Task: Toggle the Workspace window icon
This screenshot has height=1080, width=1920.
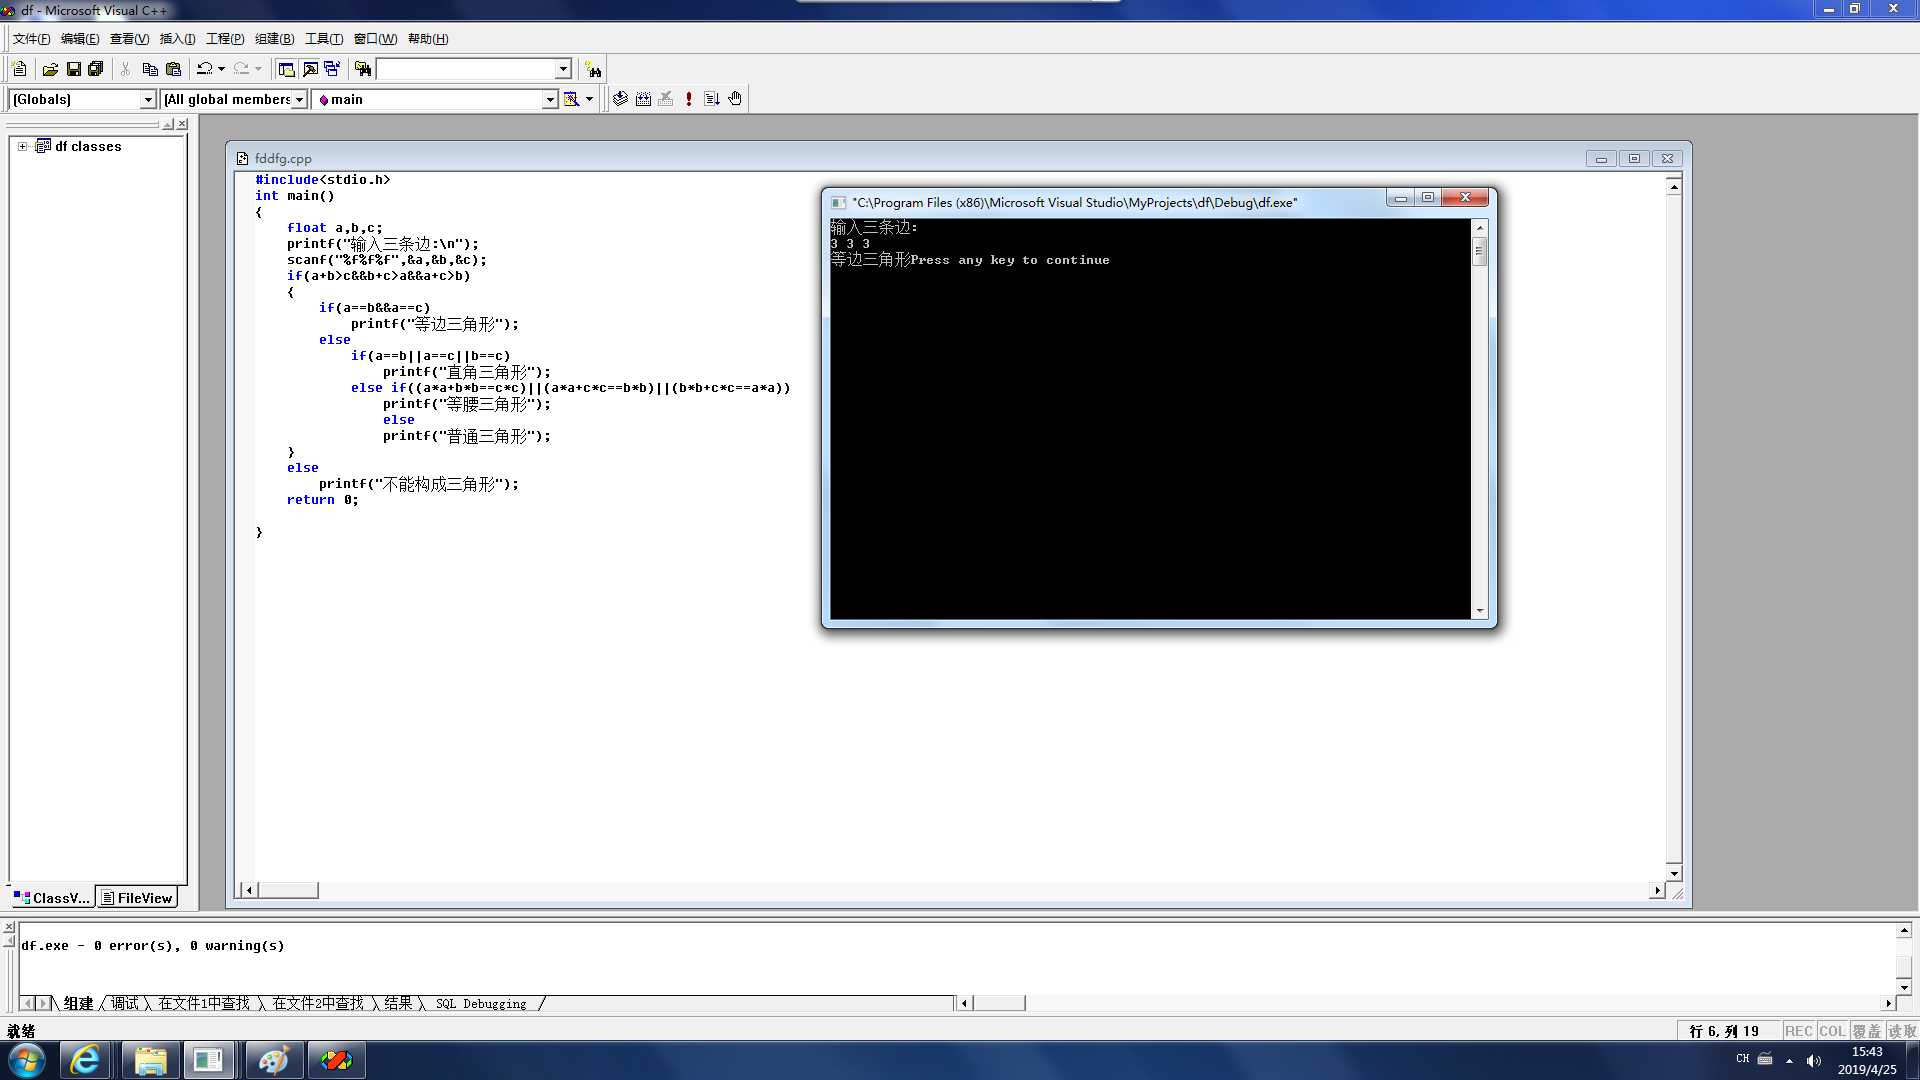Action: (286, 69)
